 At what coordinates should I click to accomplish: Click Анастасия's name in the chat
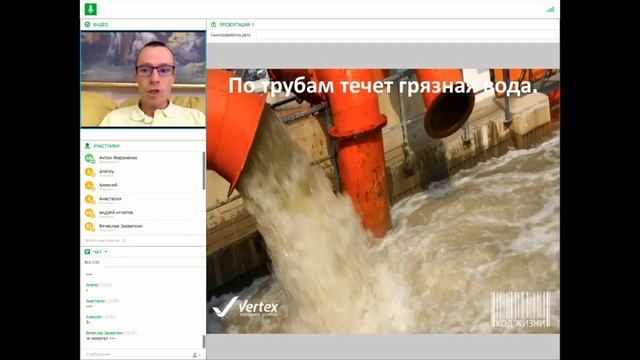[96, 301]
